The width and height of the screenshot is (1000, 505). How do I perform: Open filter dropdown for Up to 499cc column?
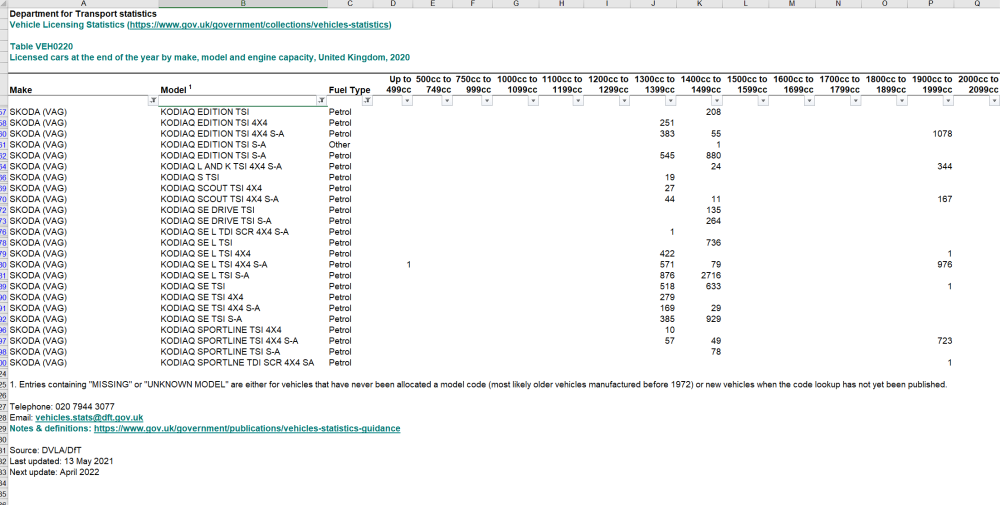408,101
